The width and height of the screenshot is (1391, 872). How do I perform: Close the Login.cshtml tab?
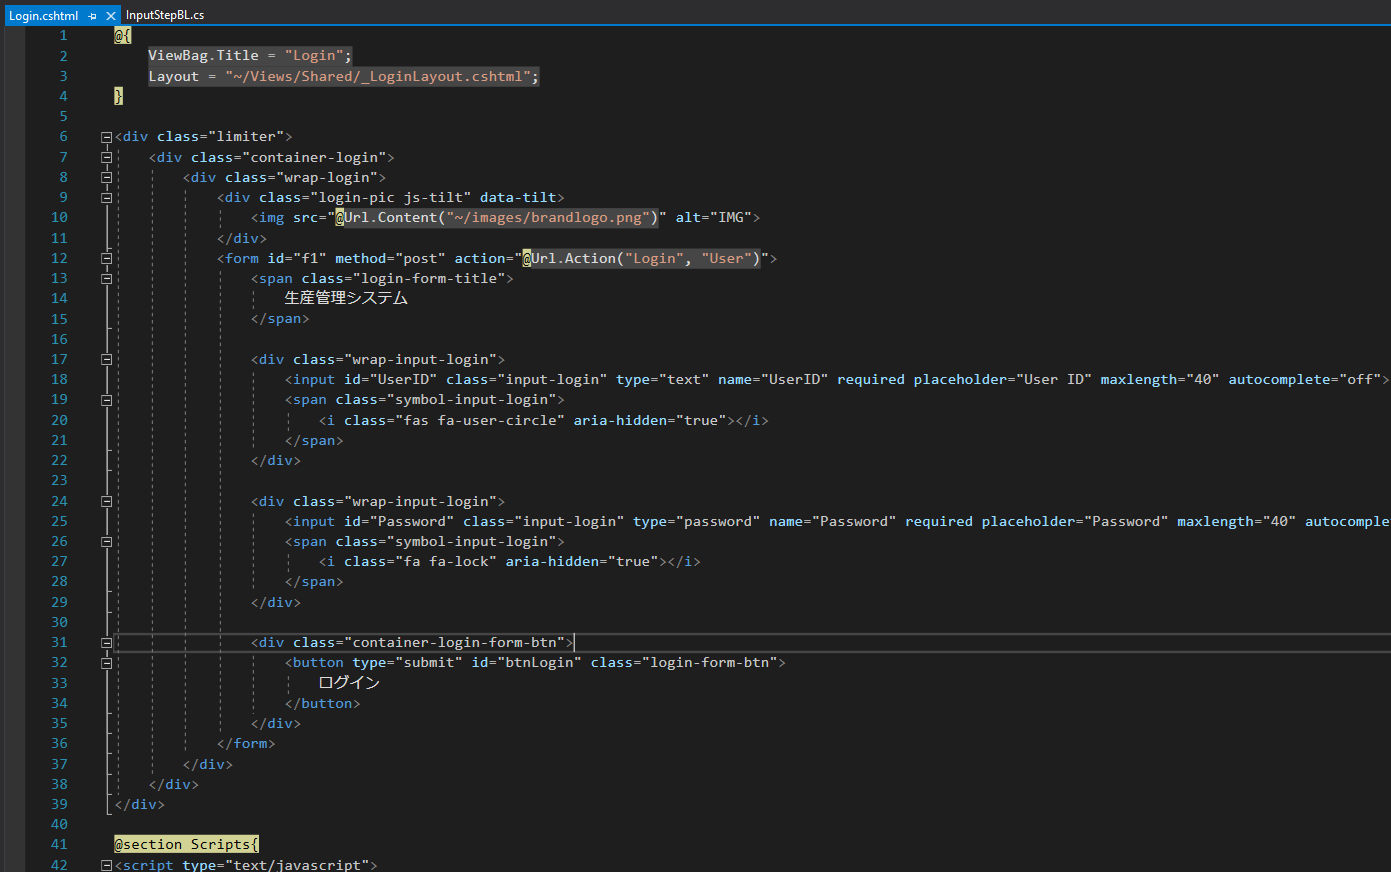point(111,16)
